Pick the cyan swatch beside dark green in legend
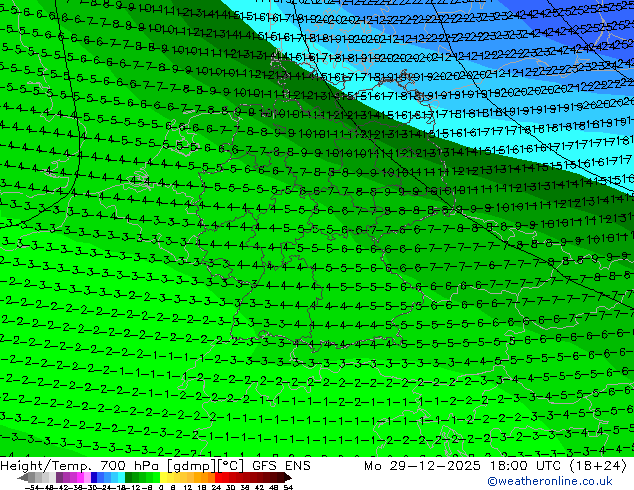 click(x=121, y=477)
